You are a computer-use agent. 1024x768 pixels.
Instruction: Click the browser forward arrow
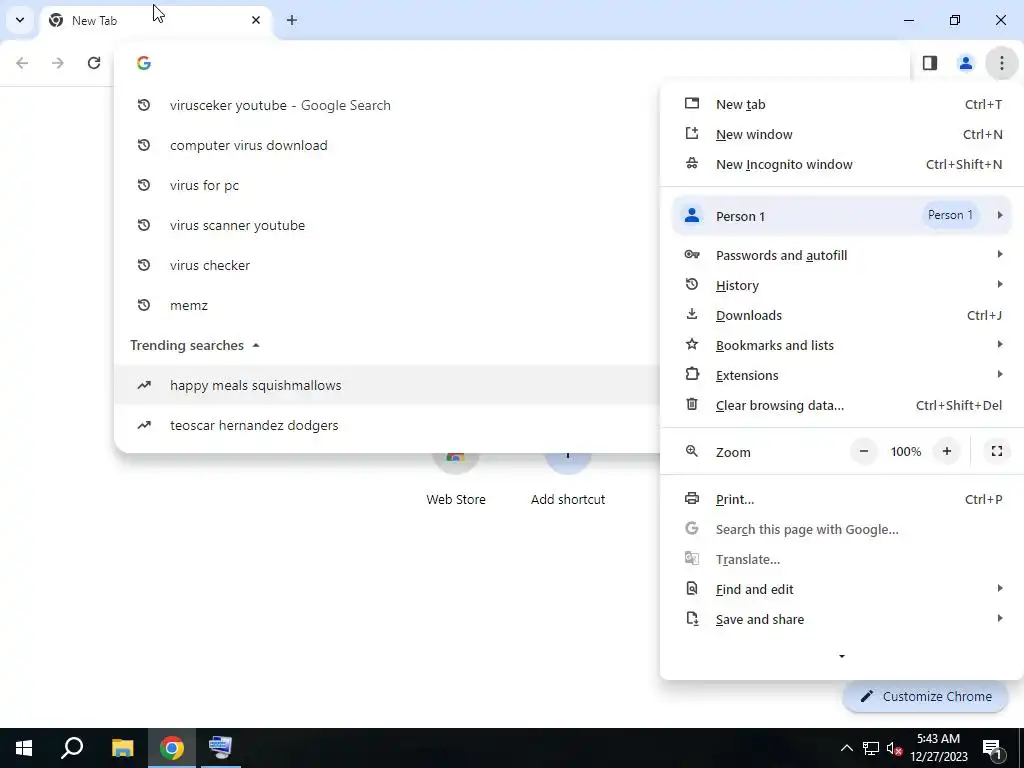58,63
